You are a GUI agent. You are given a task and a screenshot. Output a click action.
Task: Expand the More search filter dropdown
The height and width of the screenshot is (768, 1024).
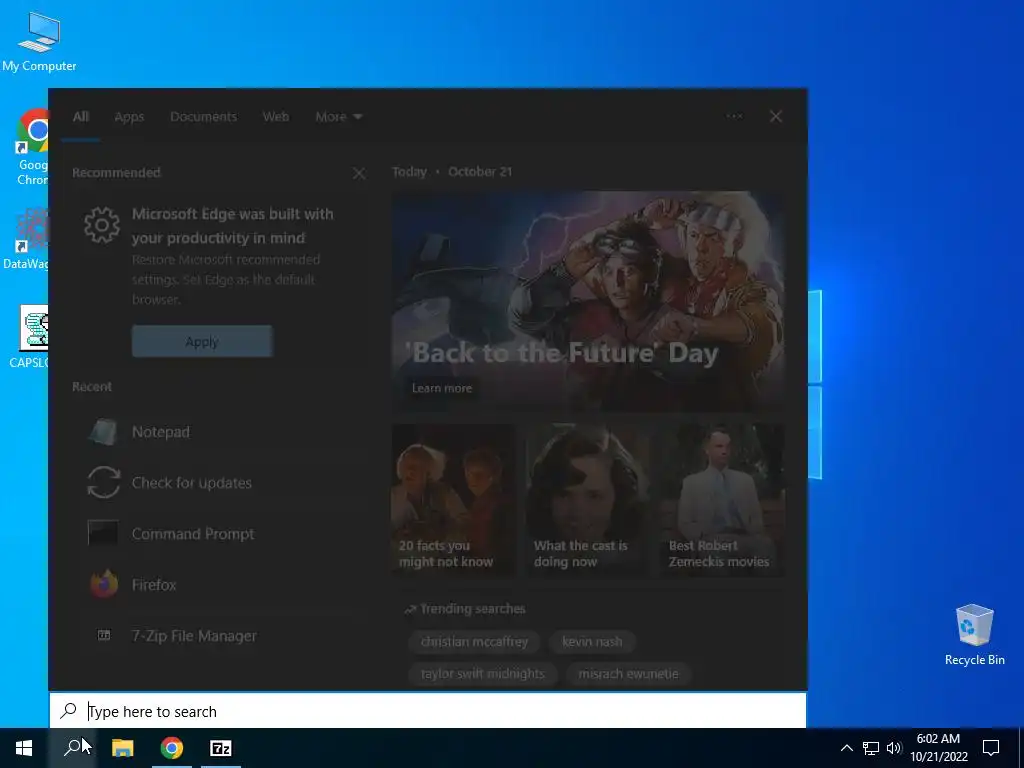pyautogui.click(x=338, y=116)
